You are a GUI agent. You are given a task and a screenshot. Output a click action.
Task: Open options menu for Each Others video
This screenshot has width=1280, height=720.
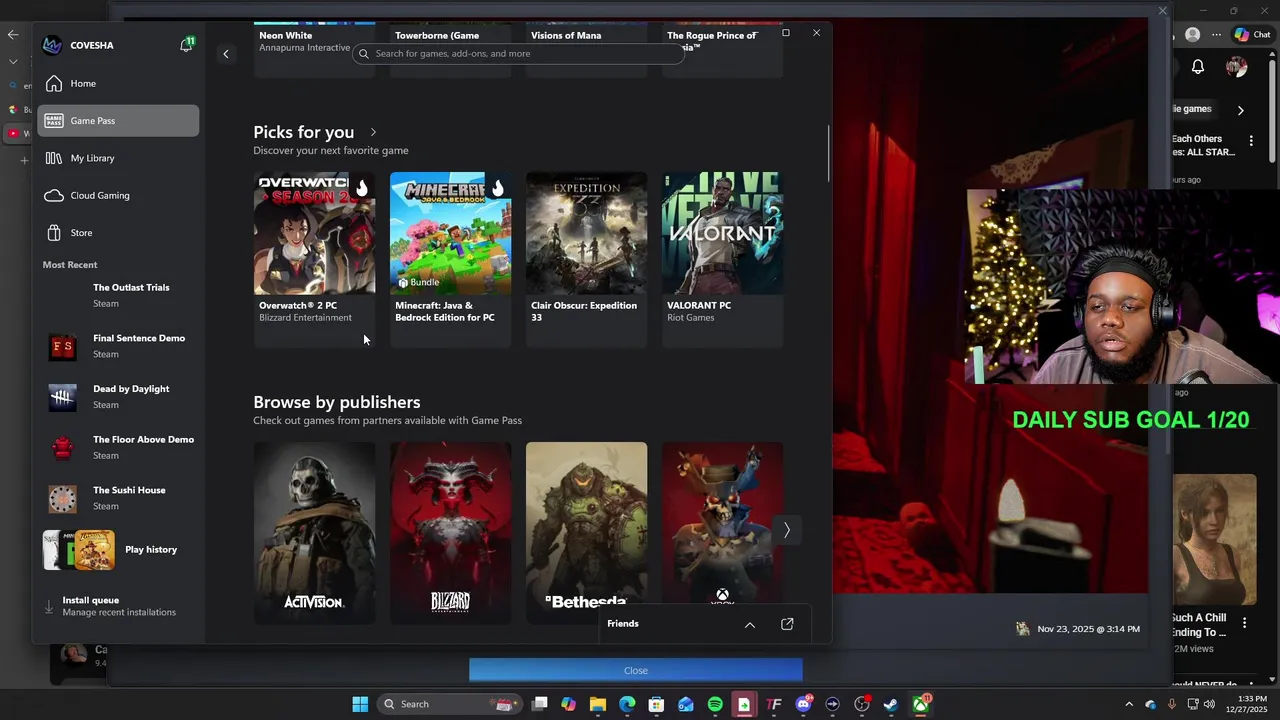click(1251, 141)
